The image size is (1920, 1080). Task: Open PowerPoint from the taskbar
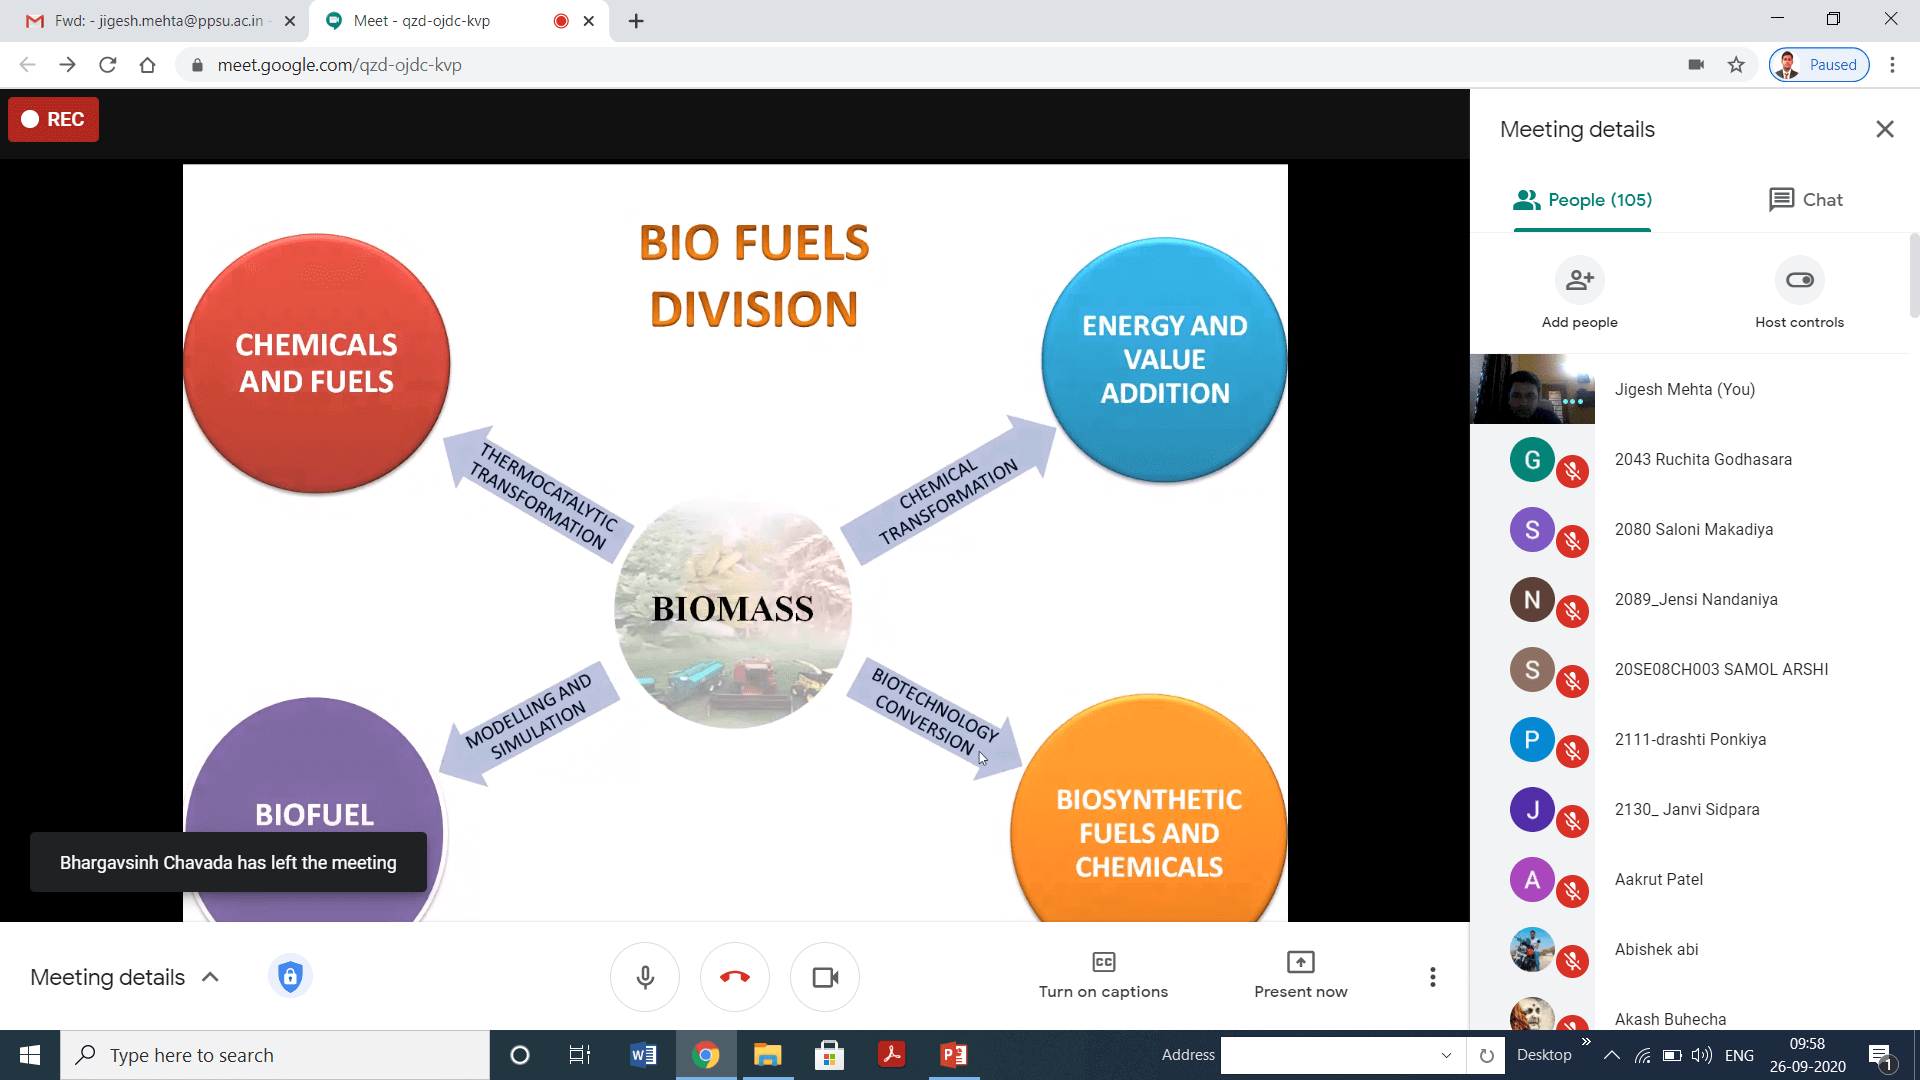[953, 1055]
